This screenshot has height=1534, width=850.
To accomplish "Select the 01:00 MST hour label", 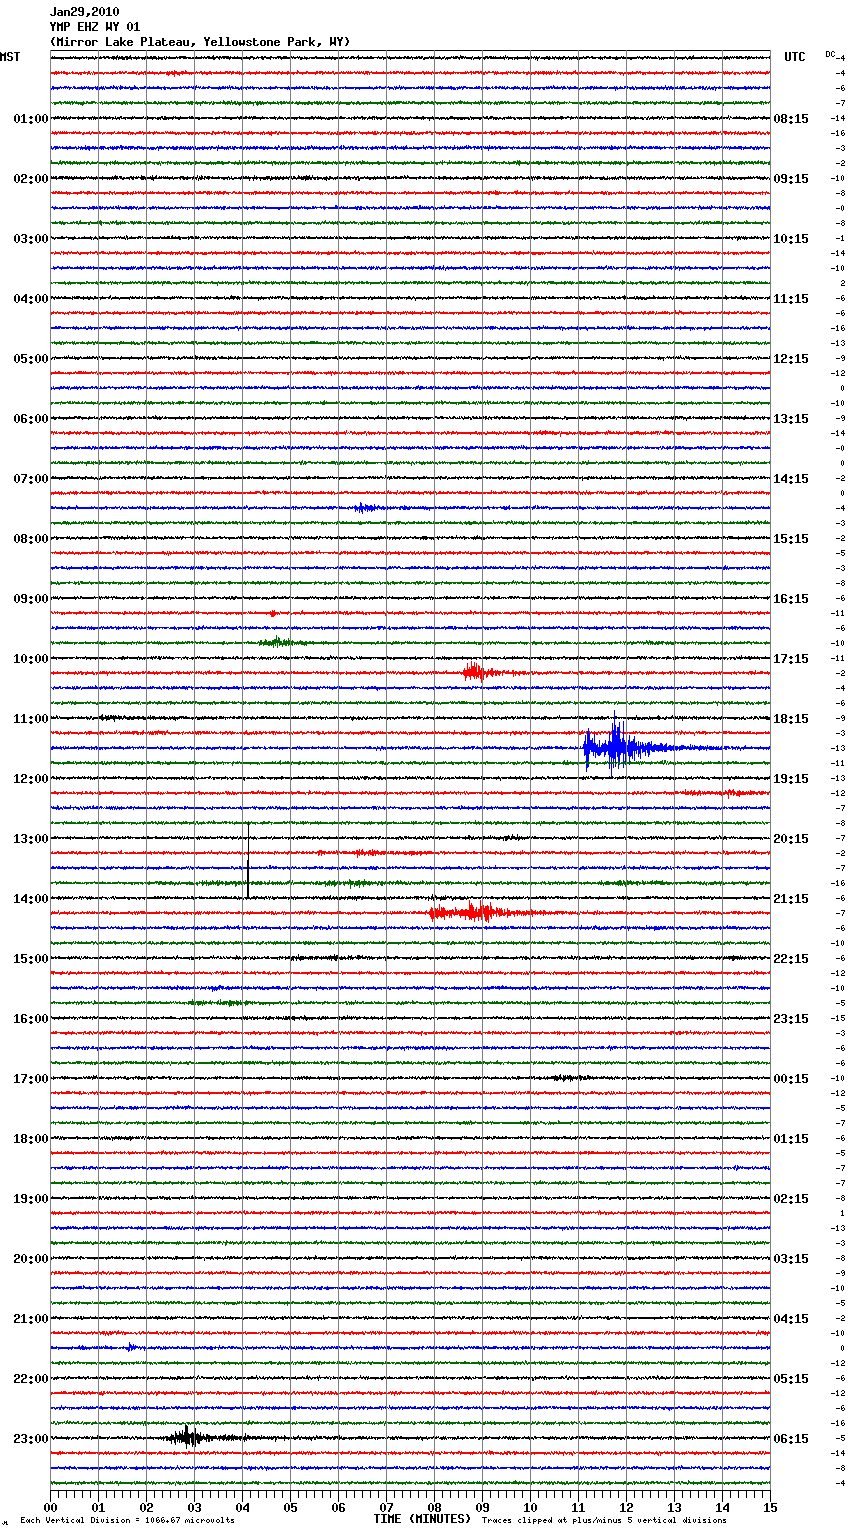I will [x=31, y=119].
